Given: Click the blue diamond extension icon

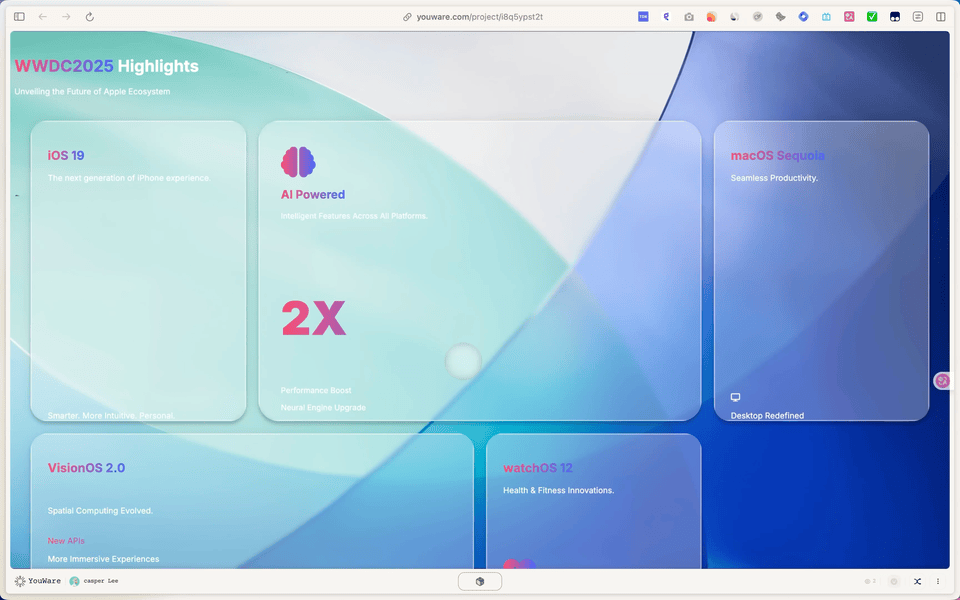Looking at the screenshot, I should click(x=803, y=17).
